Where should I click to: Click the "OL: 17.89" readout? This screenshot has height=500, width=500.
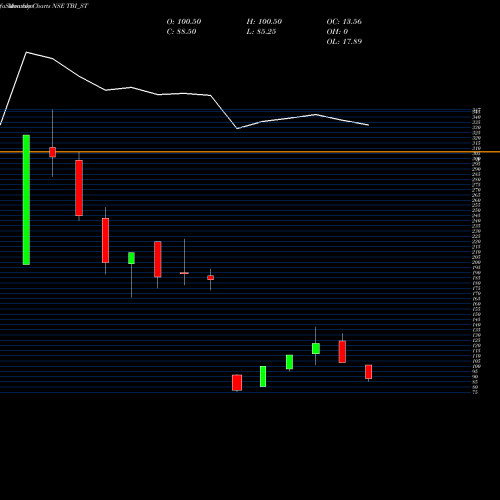pyautogui.click(x=344, y=42)
